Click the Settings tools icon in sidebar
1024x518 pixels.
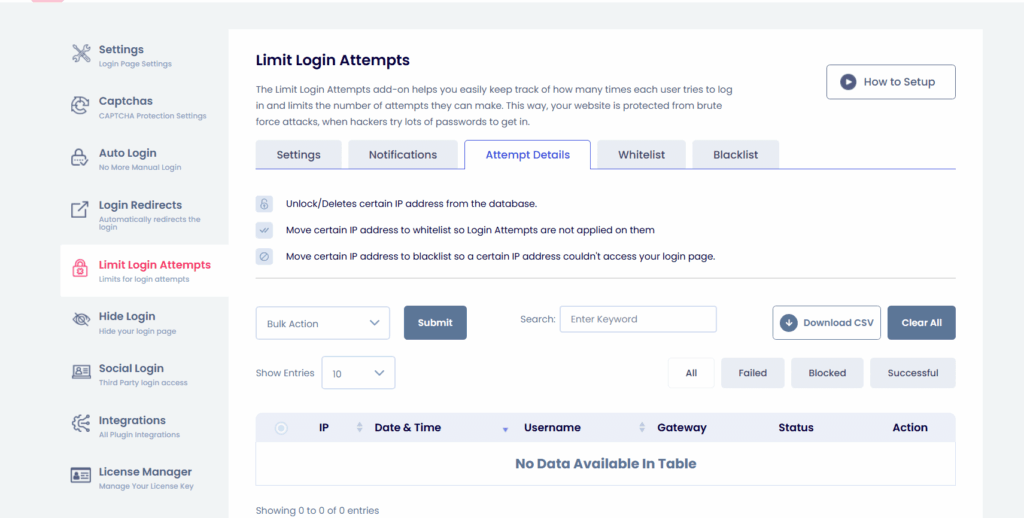81,54
